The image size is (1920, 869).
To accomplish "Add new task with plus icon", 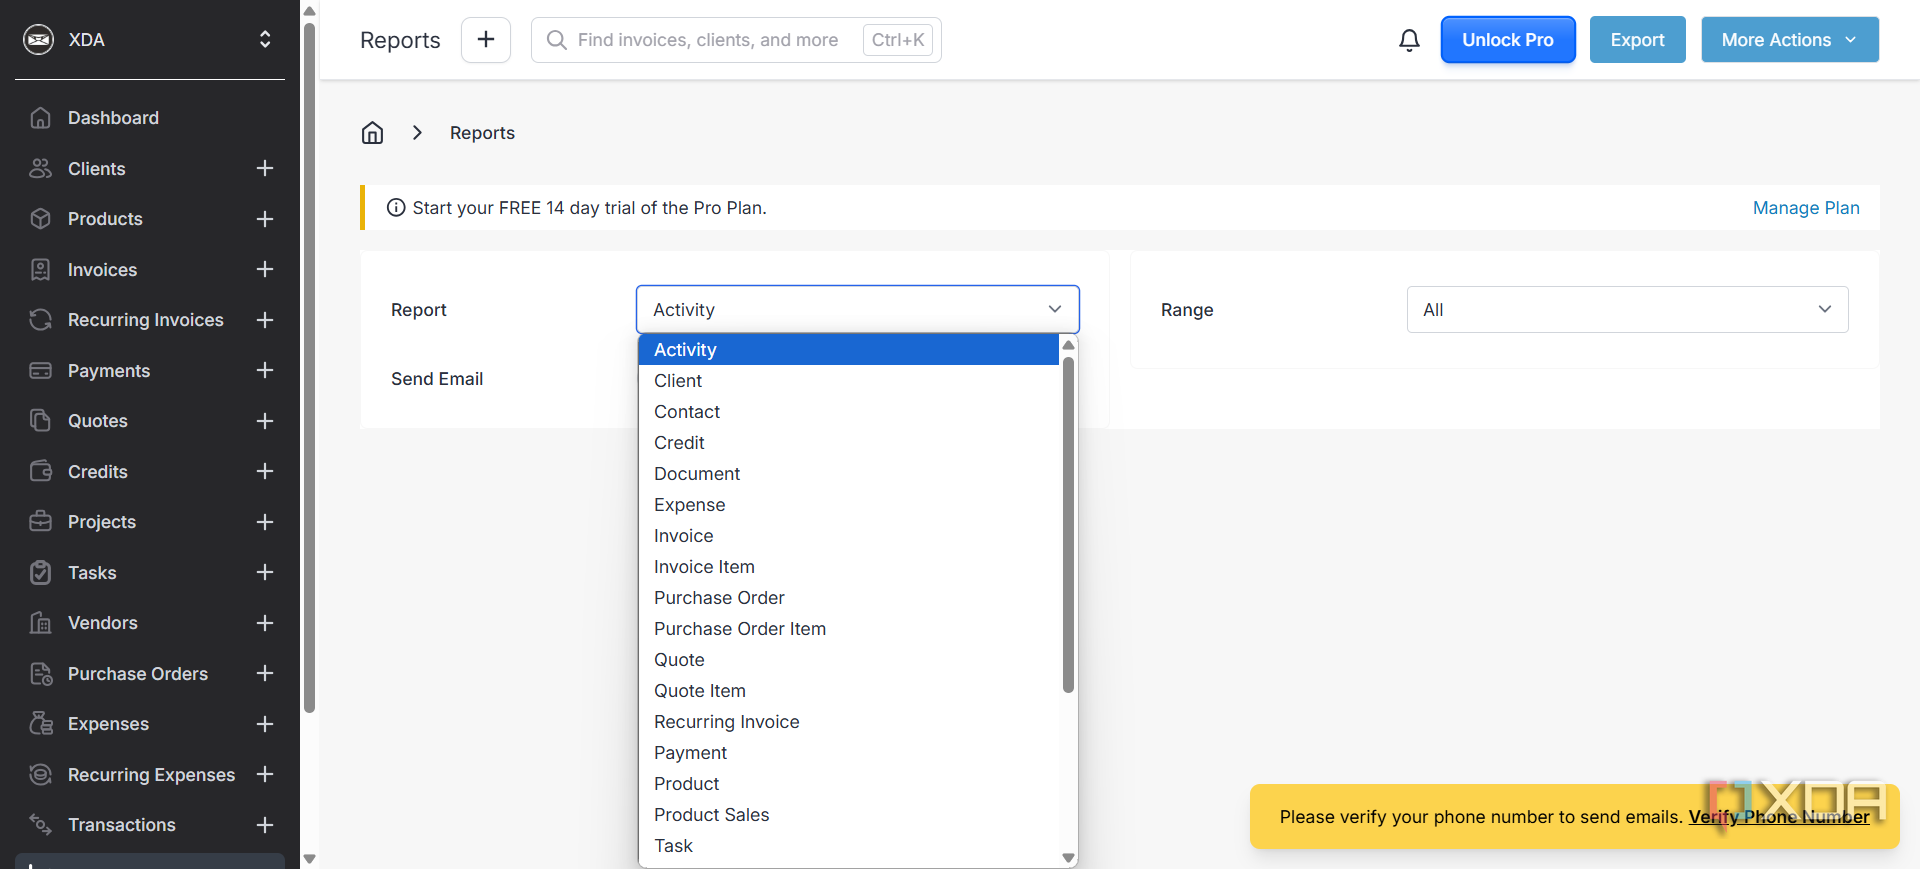I will tap(265, 572).
